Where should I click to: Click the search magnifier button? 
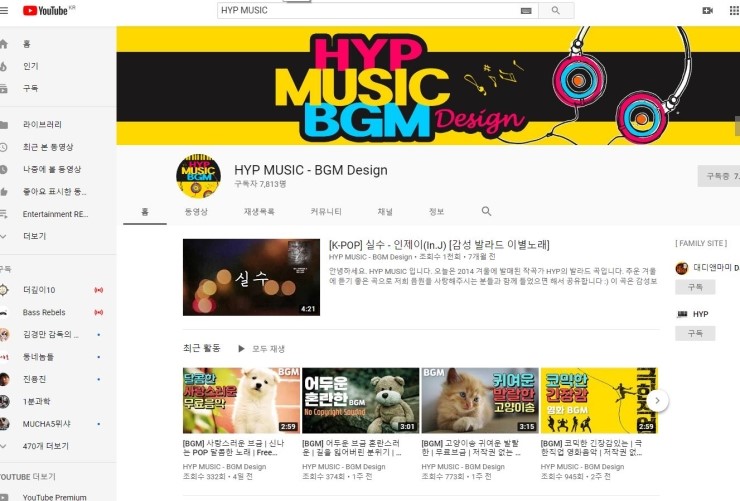point(556,10)
